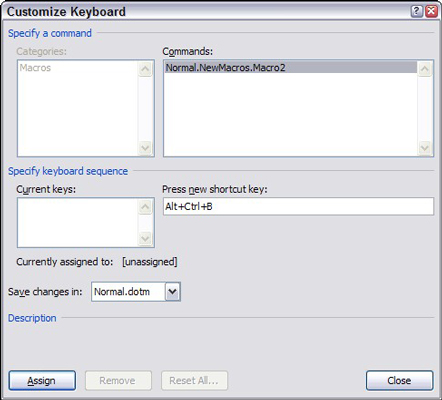442x400 pixels.
Task: Click the Reset All... button
Action: [x=194, y=380]
